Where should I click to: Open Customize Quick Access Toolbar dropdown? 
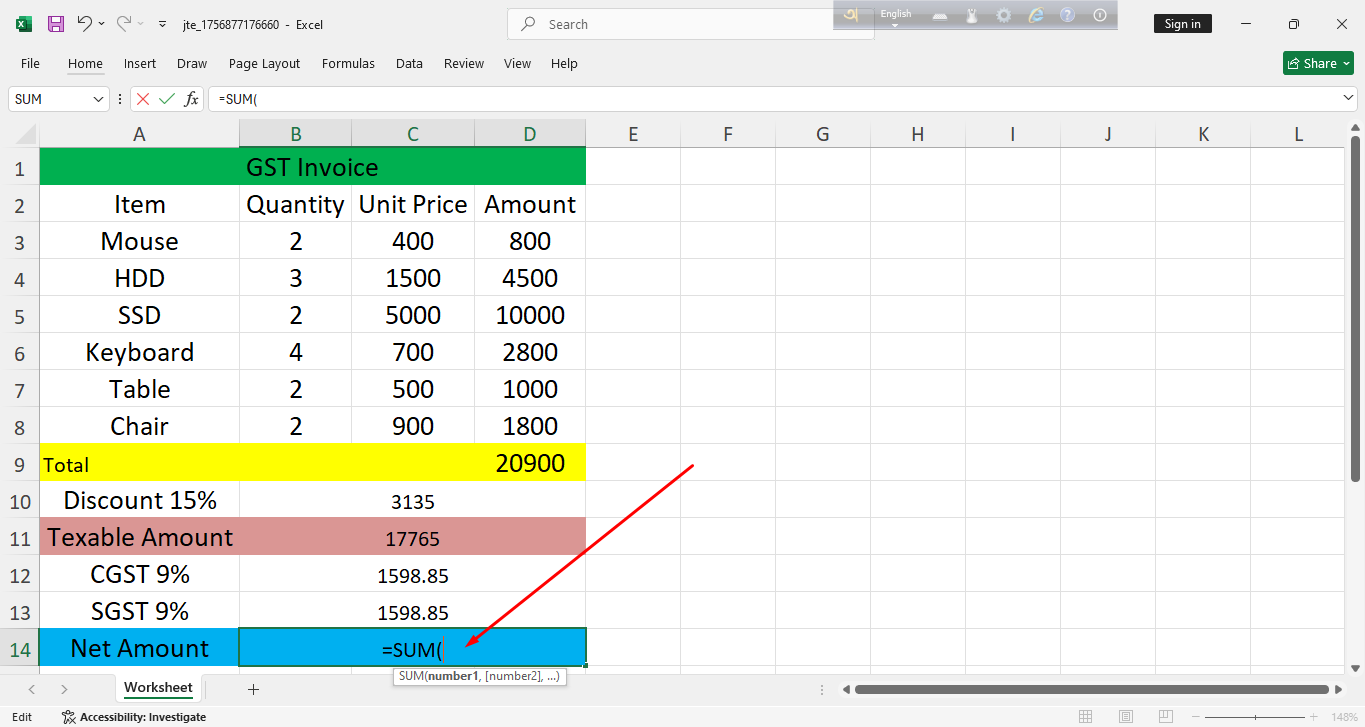click(x=163, y=24)
